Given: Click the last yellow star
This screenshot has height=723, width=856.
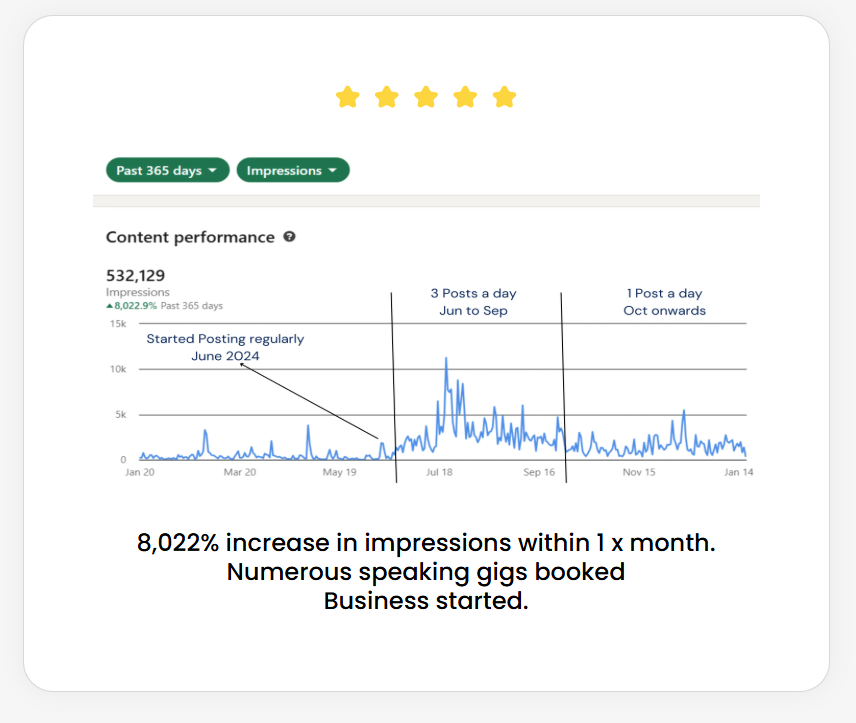Looking at the screenshot, I should 505,97.
